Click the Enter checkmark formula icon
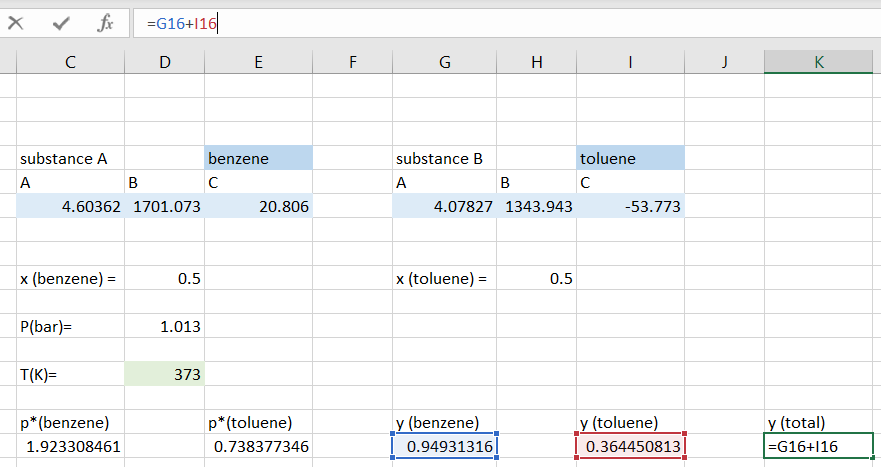 coord(61,23)
